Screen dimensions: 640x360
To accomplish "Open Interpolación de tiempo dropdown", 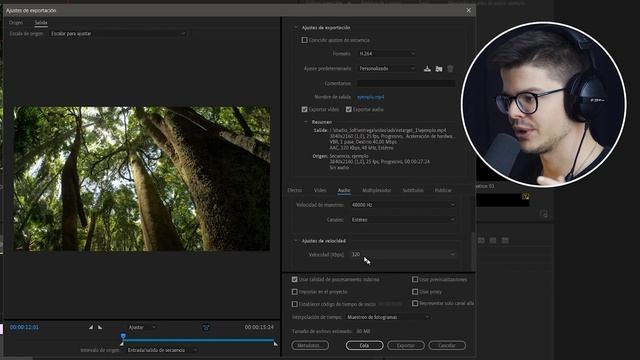I will tap(388, 317).
